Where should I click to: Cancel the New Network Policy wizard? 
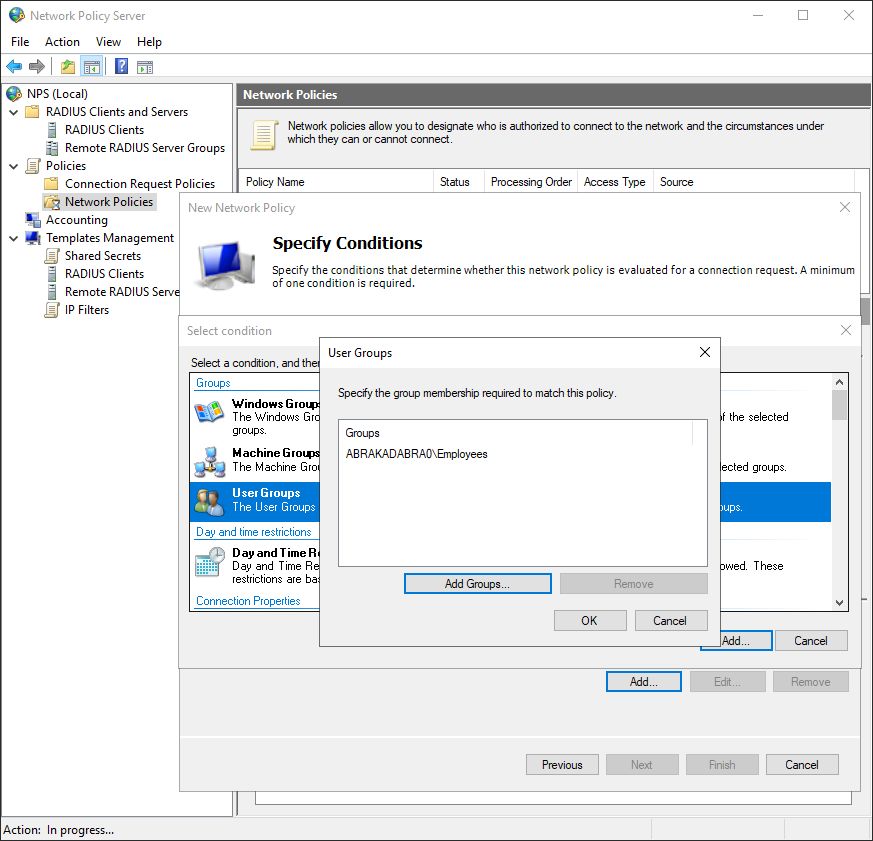click(802, 765)
